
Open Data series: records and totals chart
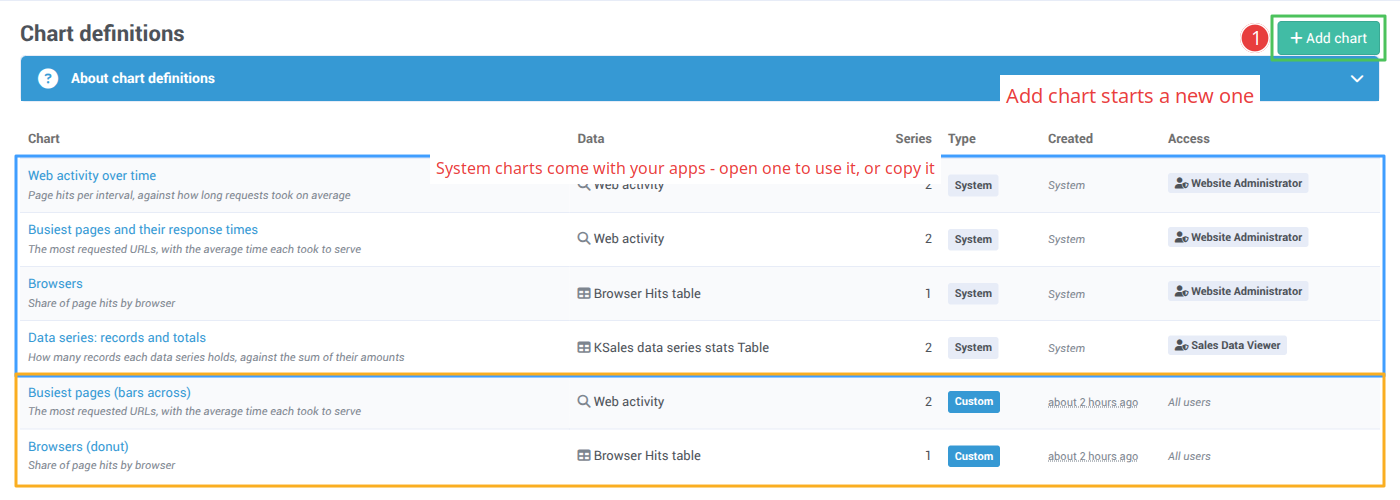[117, 337]
